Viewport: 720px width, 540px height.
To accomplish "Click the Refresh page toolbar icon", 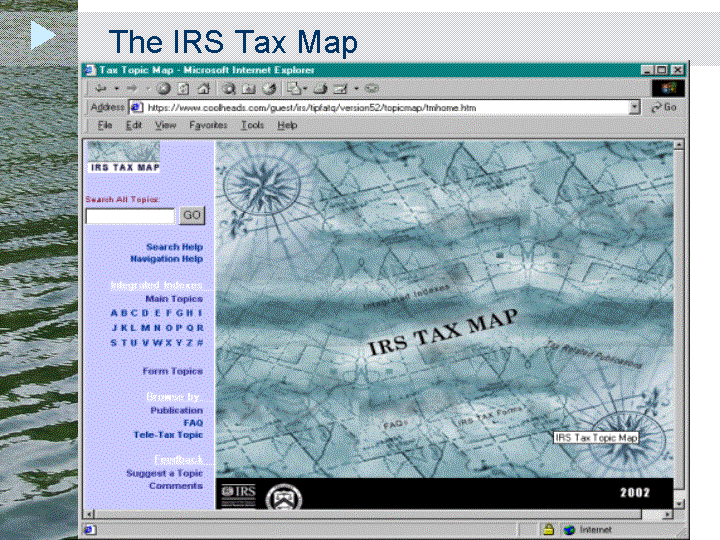I will tap(183, 88).
